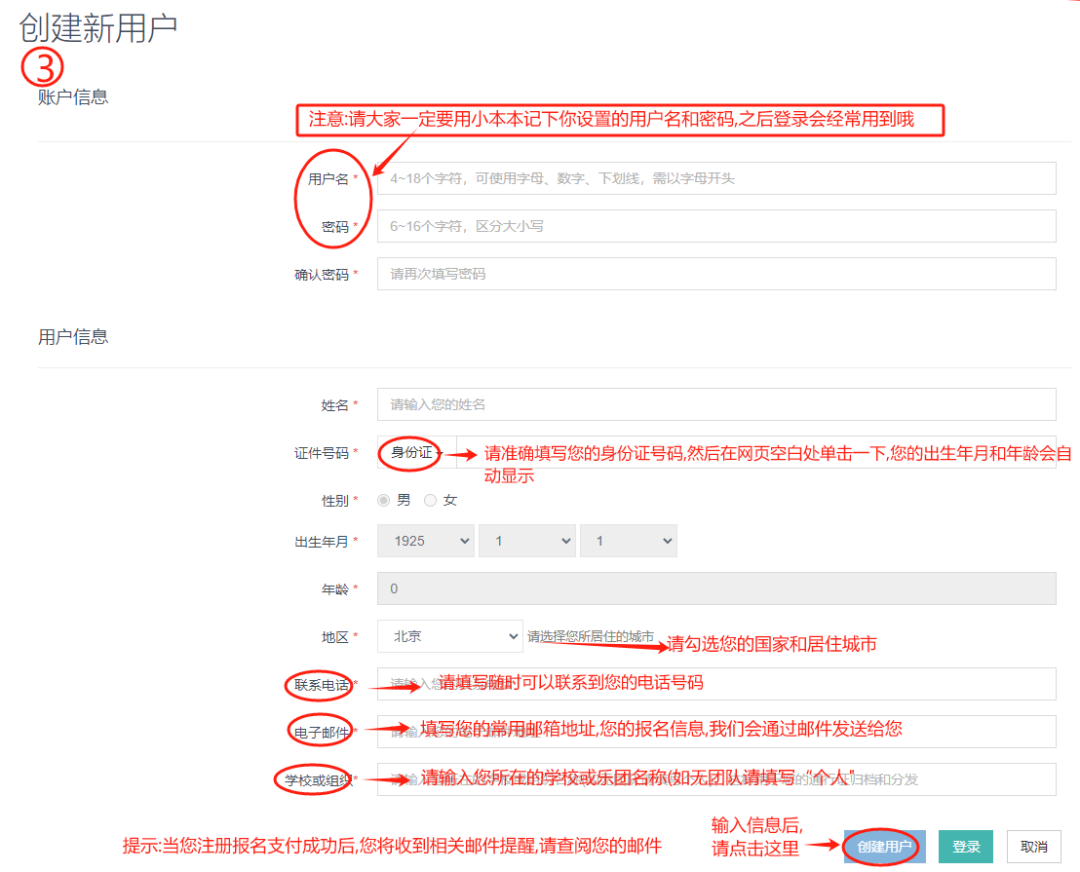Expand the birth day dropdown
The height and width of the screenshot is (872, 1080).
[x=628, y=541]
